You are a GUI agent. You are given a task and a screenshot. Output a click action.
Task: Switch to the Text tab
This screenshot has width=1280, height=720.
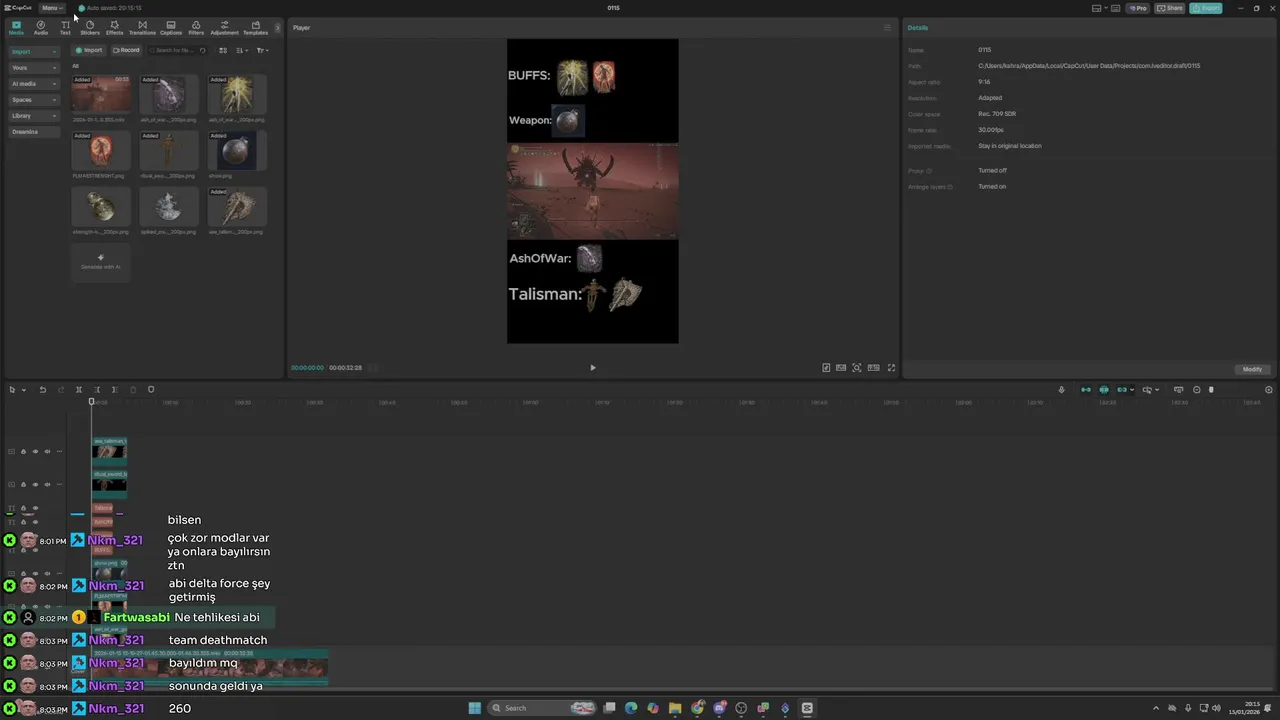coord(65,27)
